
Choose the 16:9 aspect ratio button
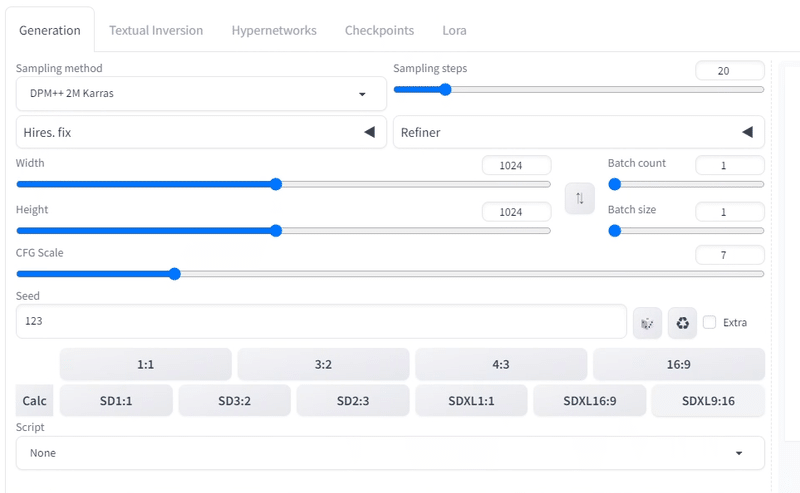point(679,364)
